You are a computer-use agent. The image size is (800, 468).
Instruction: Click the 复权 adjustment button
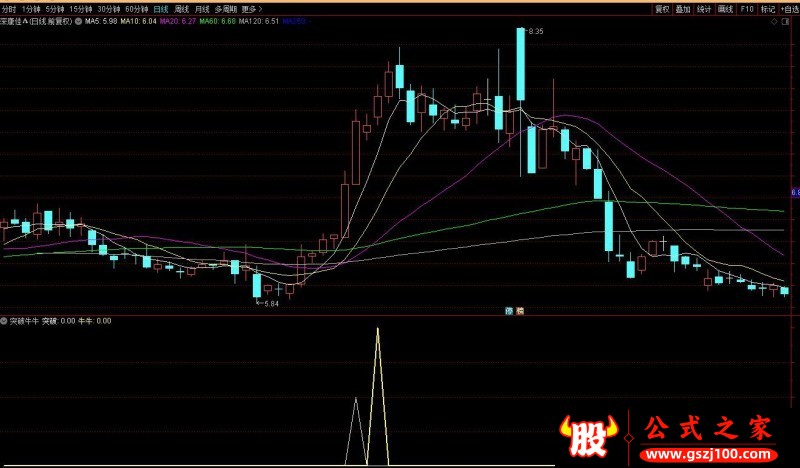(x=662, y=9)
